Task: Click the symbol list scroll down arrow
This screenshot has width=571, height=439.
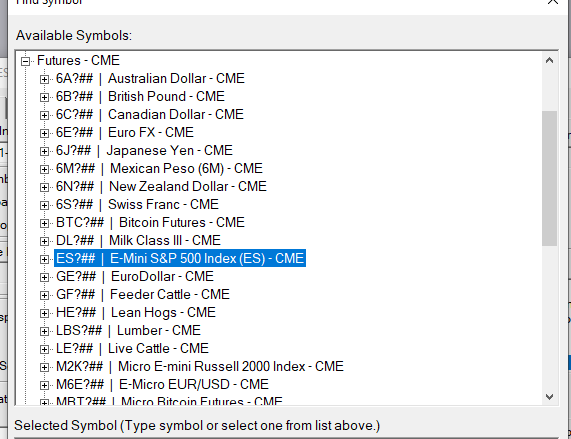Action: coord(550,396)
